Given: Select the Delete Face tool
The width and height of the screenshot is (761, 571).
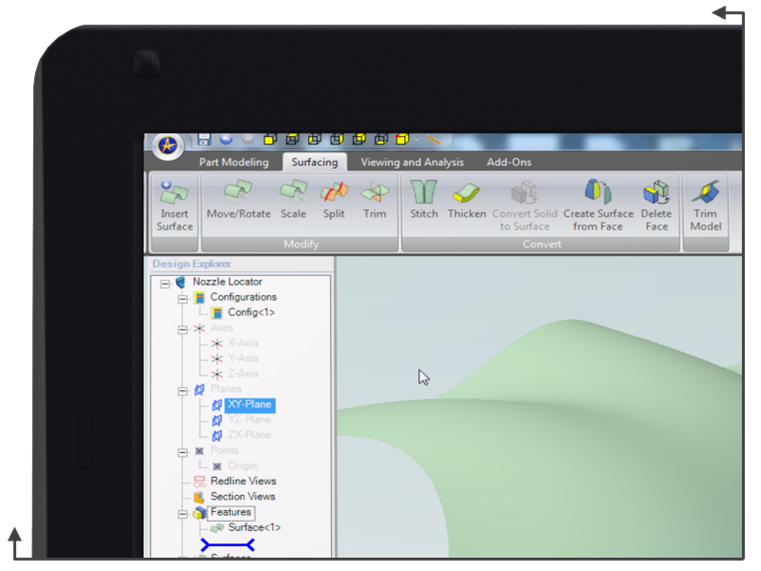Looking at the screenshot, I should [656, 206].
